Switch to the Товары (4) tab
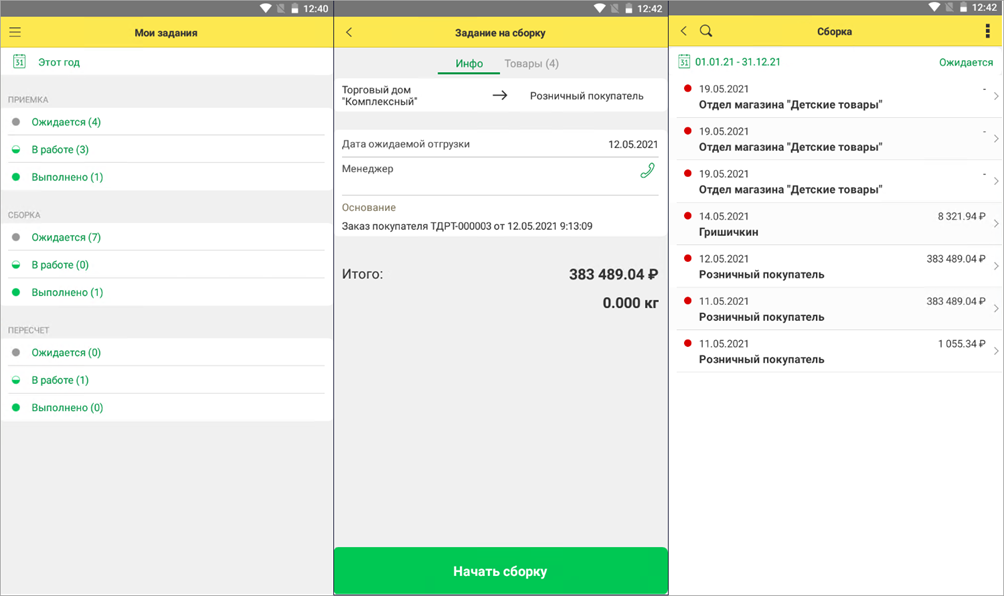The image size is (1004, 596). point(531,64)
